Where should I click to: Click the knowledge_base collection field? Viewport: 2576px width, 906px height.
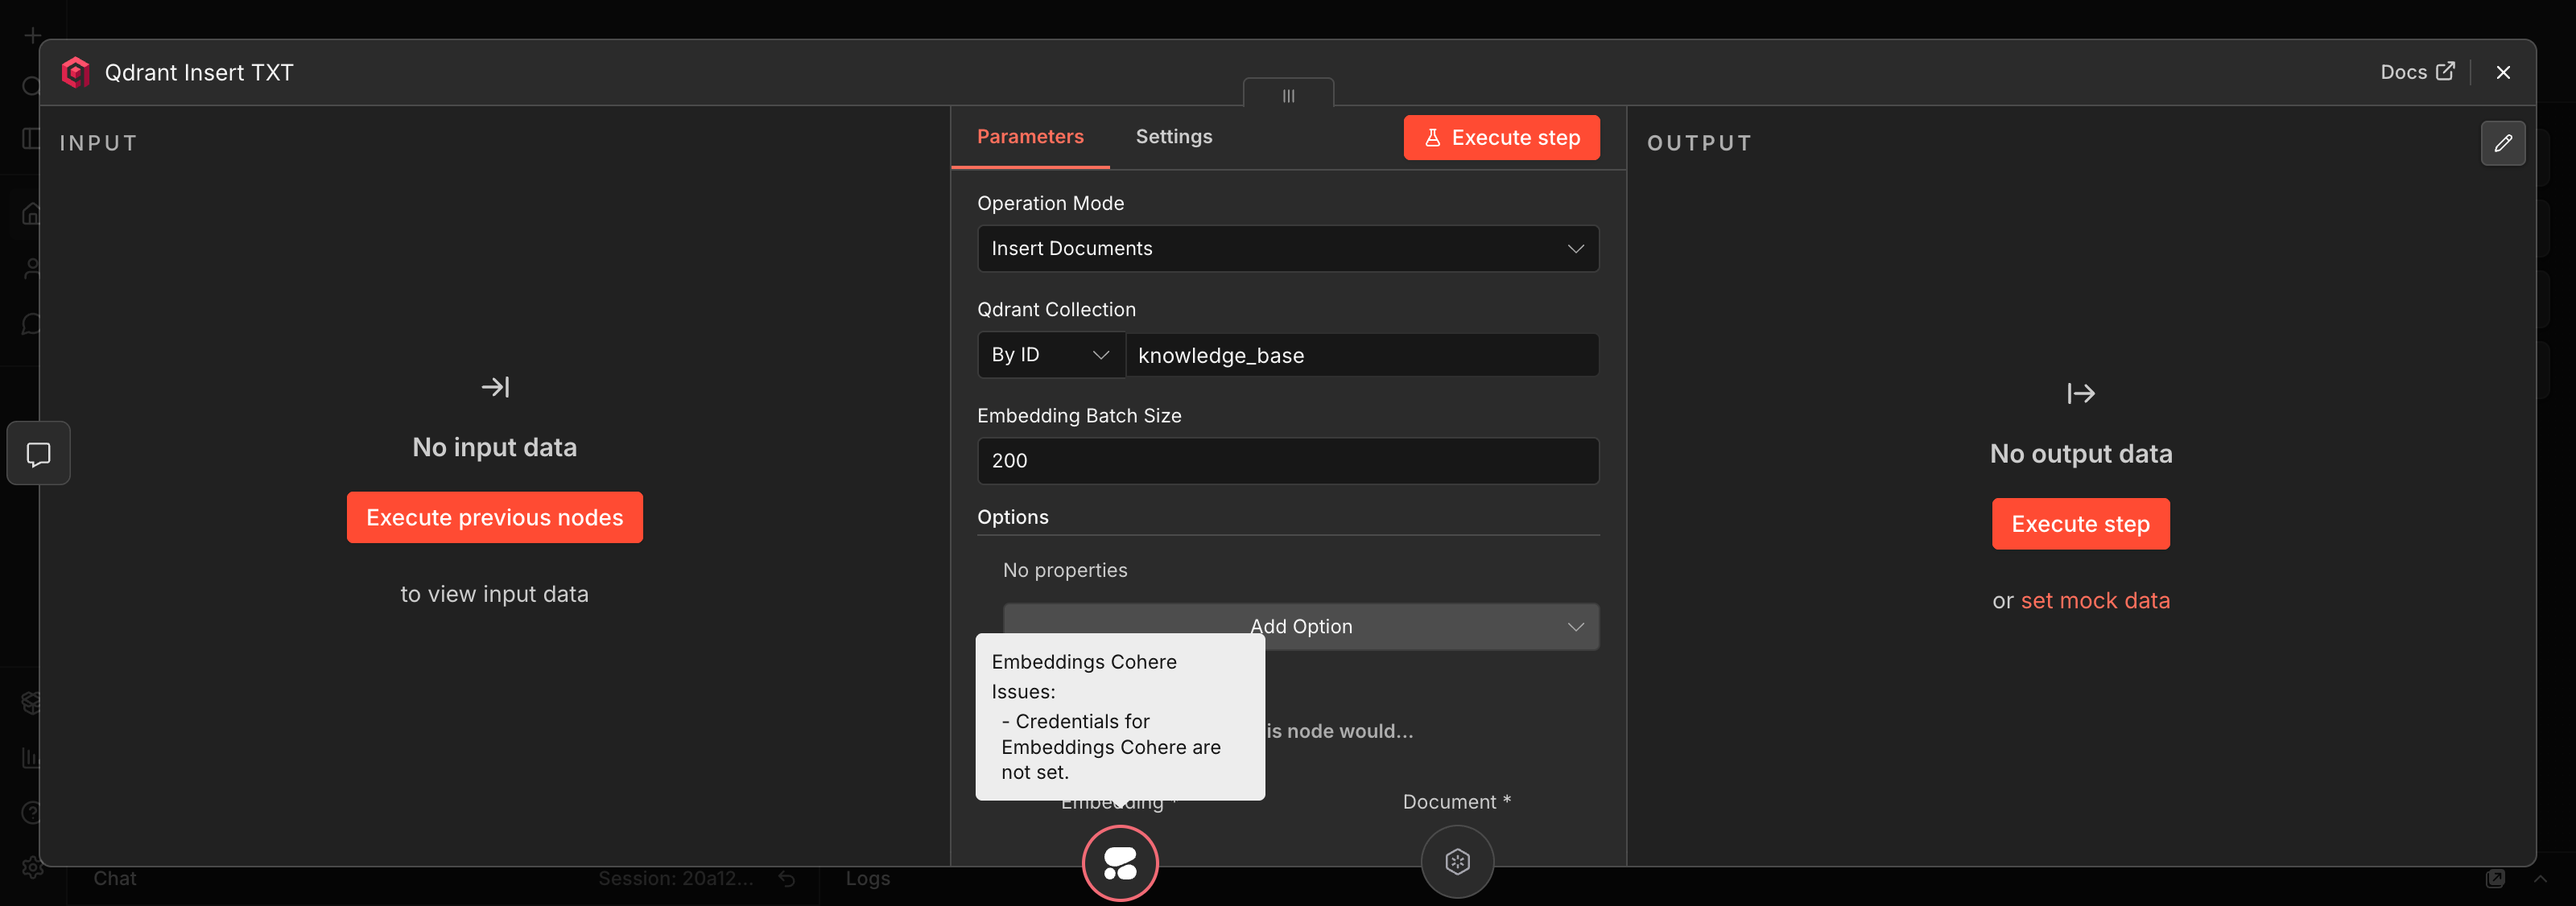(x=1361, y=355)
